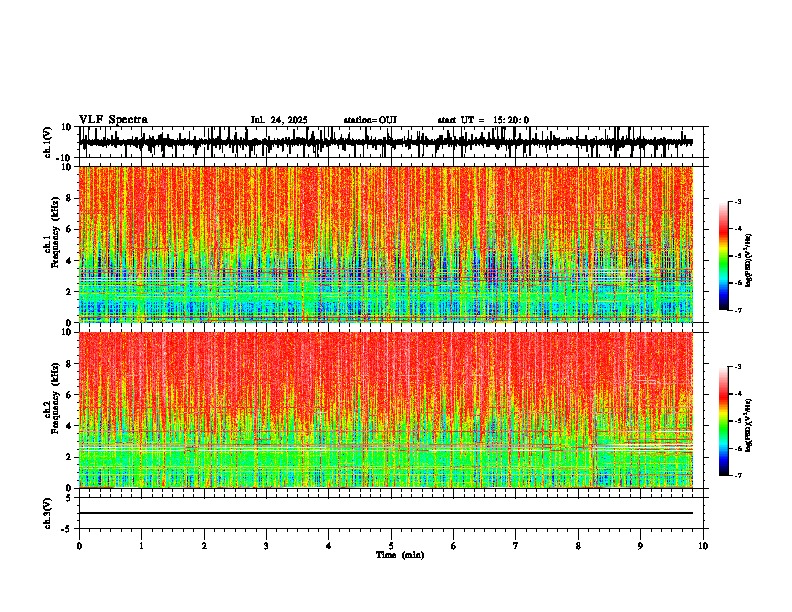Click time axis tick label "8"
The height and width of the screenshot is (612, 792).
(578, 546)
